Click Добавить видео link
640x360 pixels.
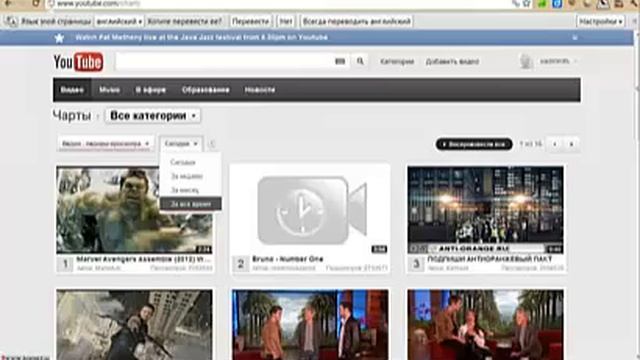click(452, 62)
